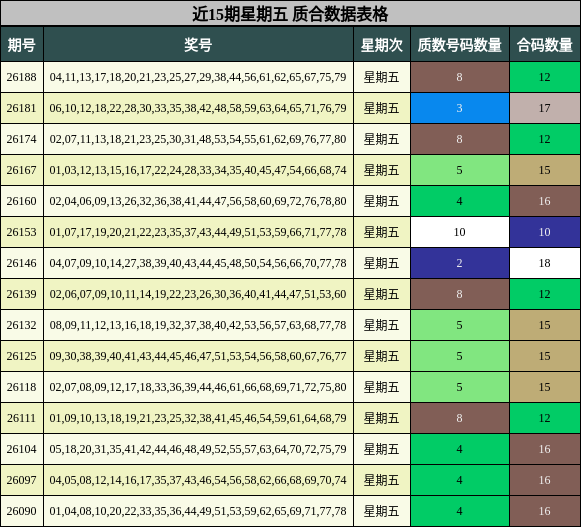
Task: Select the 期号 column header
Action: pos(21,45)
